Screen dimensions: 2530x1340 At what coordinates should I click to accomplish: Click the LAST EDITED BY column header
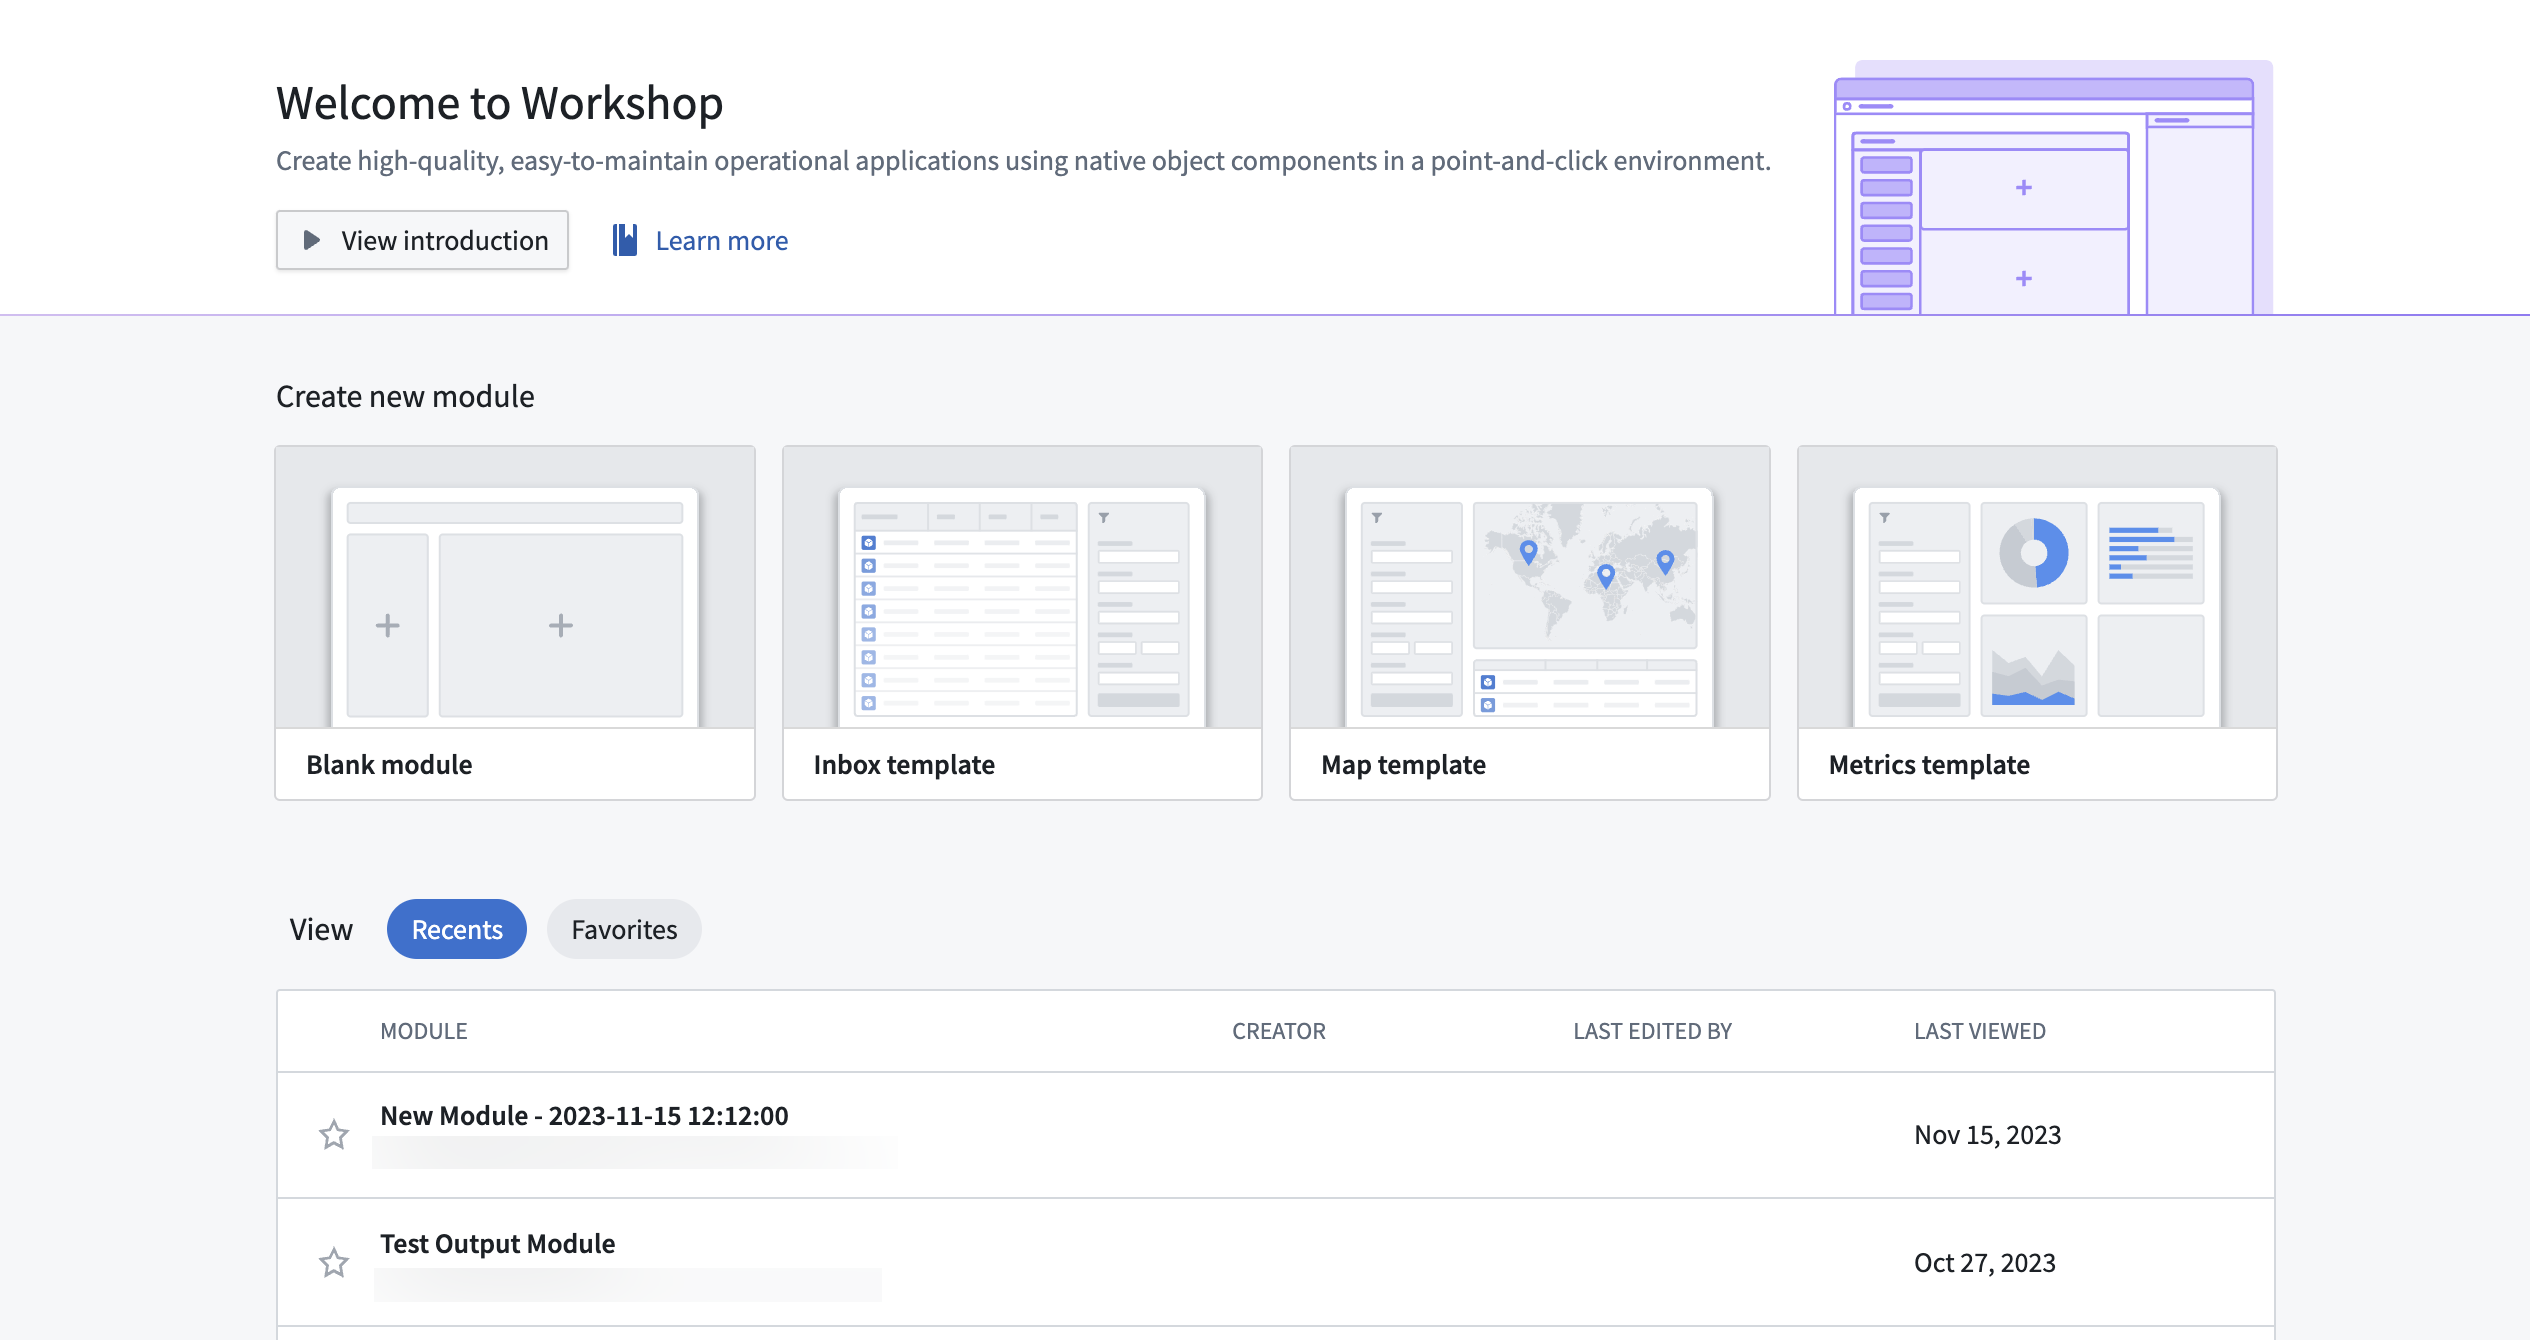click(1653, 1031)
